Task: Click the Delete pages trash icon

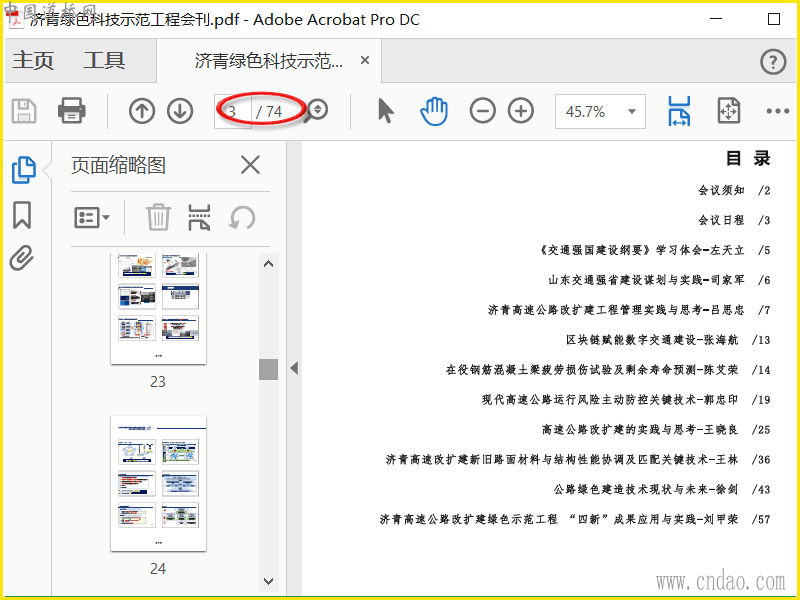Action: pyautogui.click(x=158, y=217)
